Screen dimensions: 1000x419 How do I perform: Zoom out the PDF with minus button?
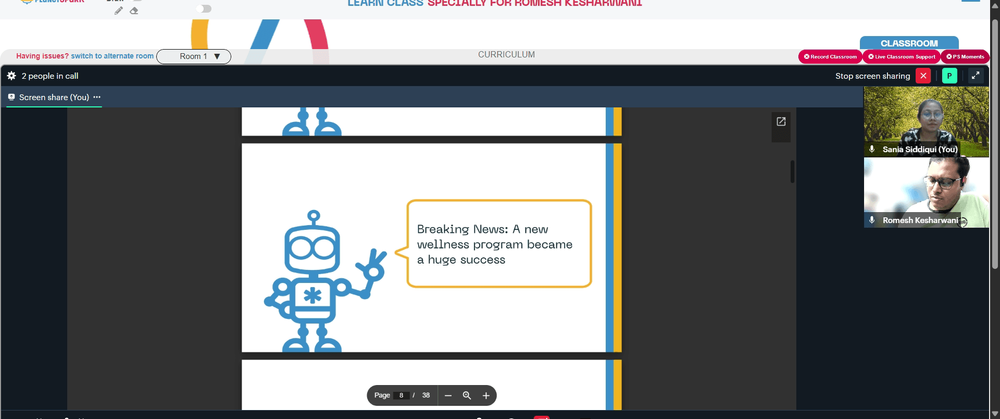click(x=448, y=395)
